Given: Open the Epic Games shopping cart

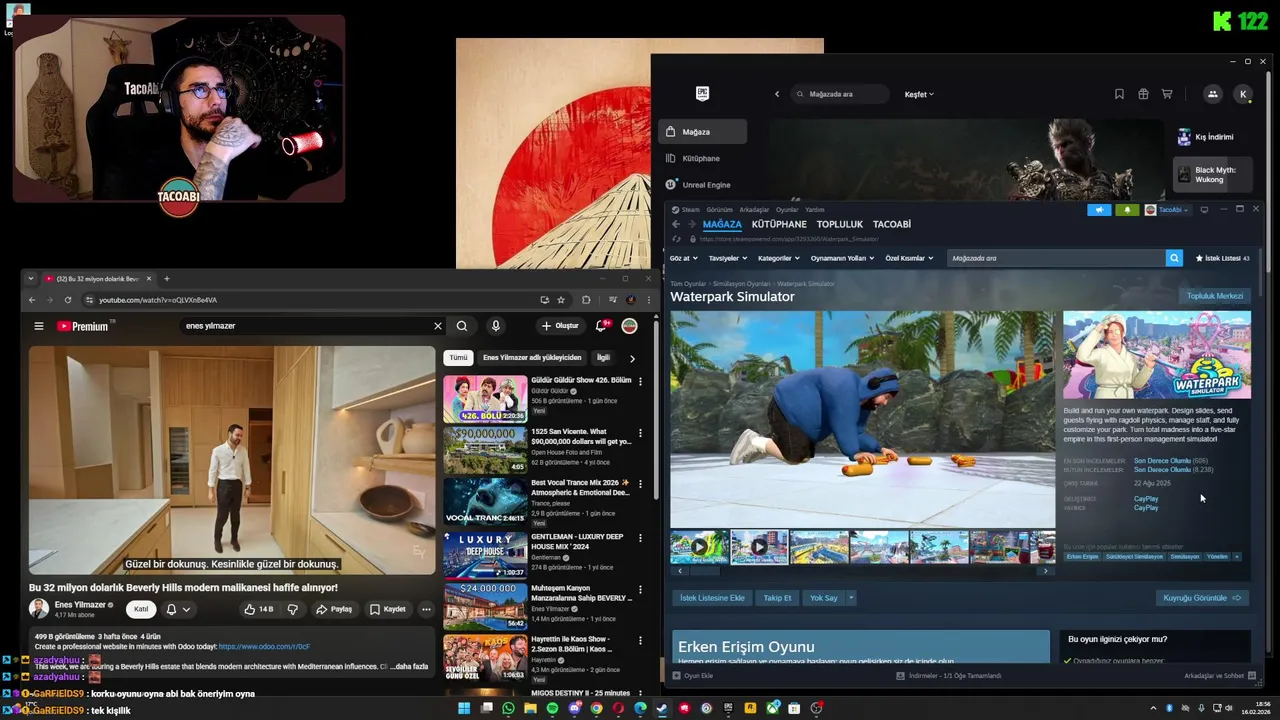Looking at the screenshot, I should [1167, 94].
